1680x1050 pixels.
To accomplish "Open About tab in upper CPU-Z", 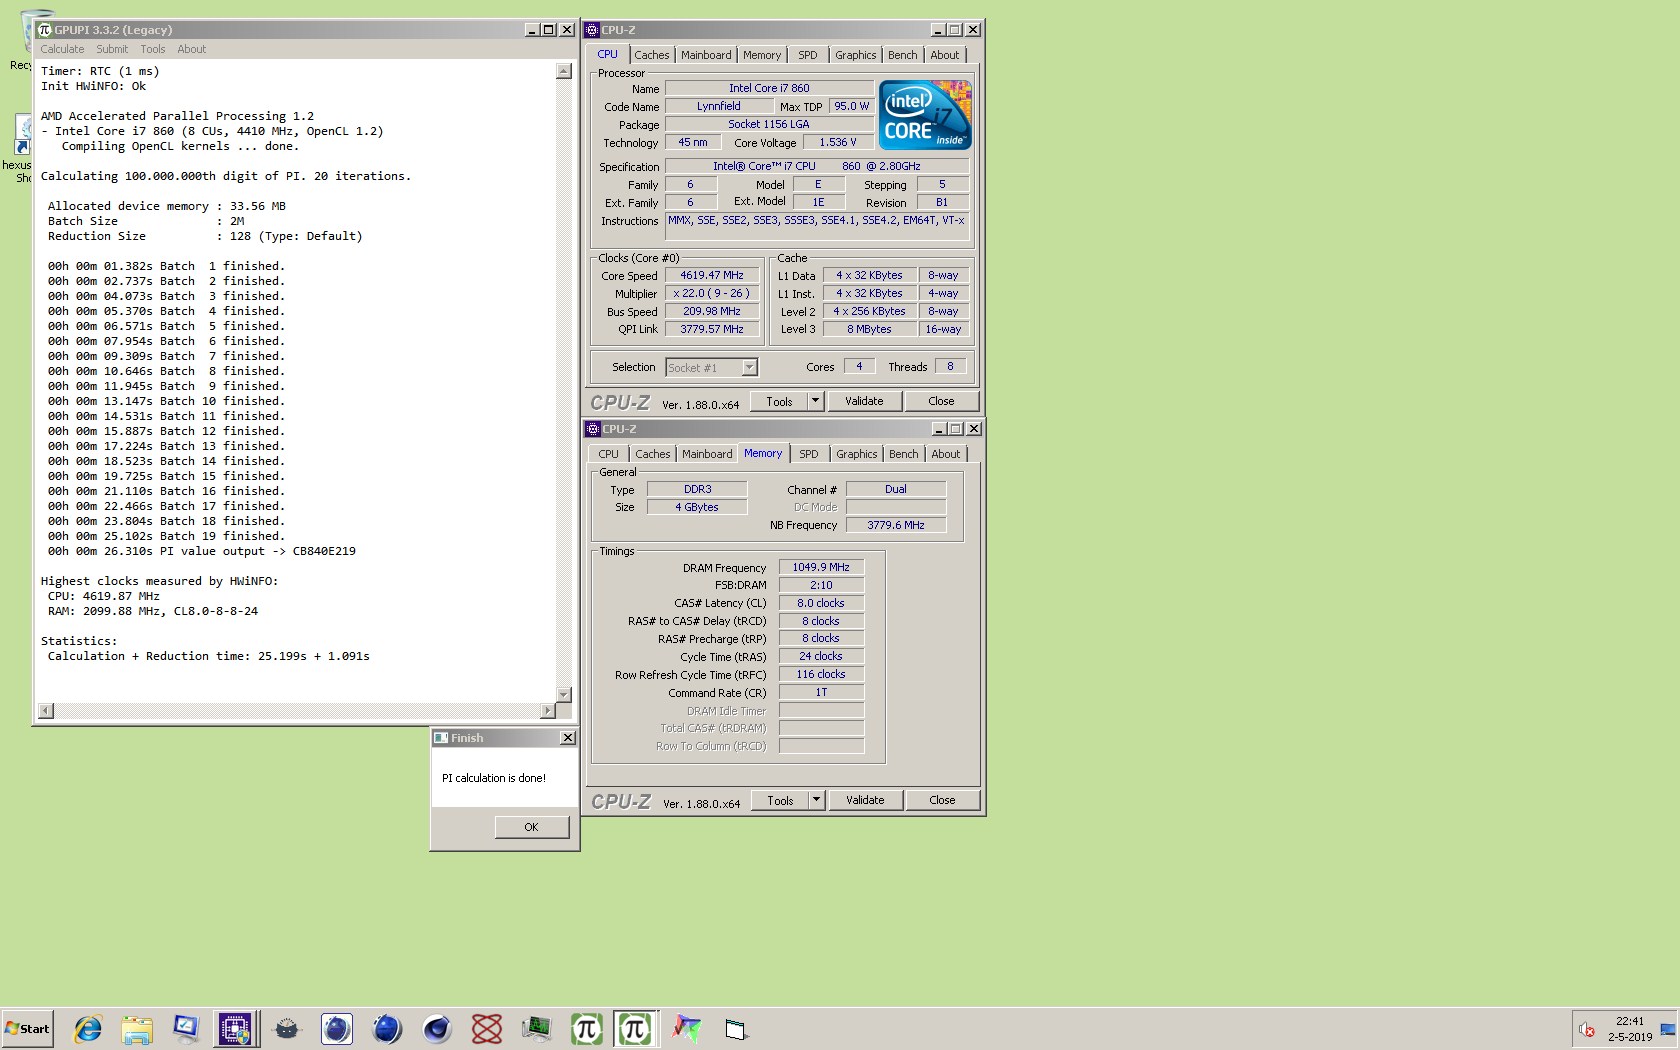I will point(945,55).
